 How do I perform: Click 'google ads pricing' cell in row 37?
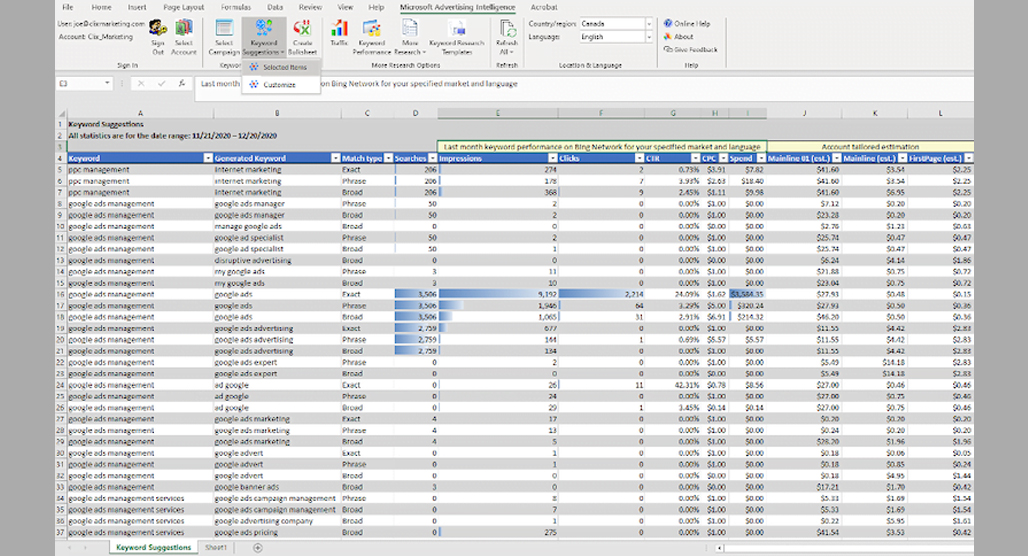pyautogui.click(x=277, y=532)
